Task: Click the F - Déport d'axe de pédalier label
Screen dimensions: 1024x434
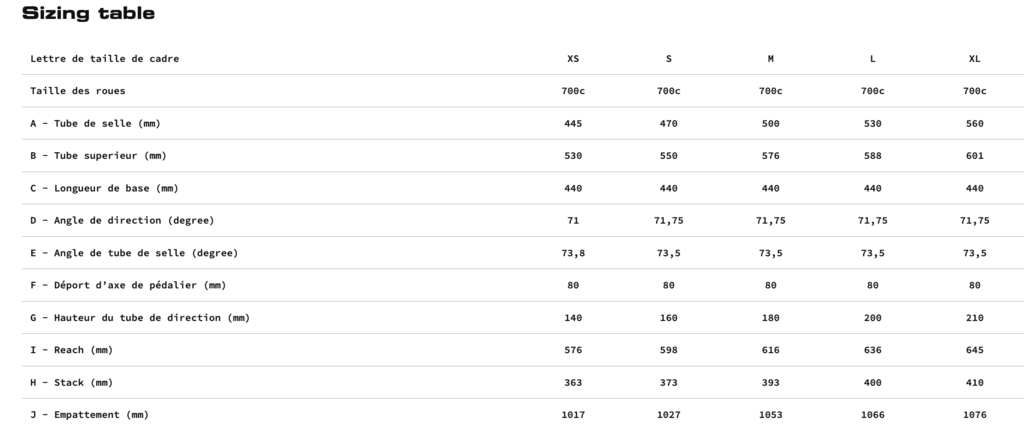Action: click(x=128, y=285)
